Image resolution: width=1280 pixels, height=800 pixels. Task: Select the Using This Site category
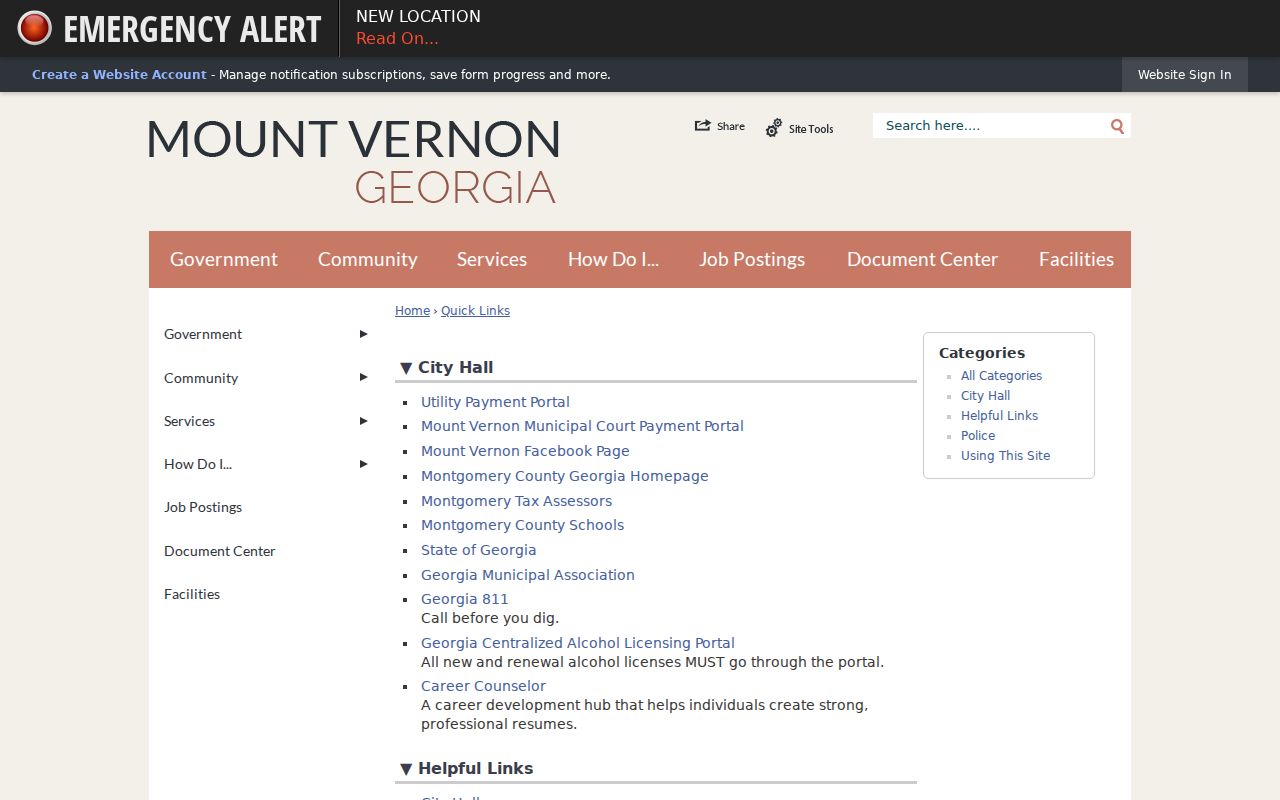(x=1005, y=456)
